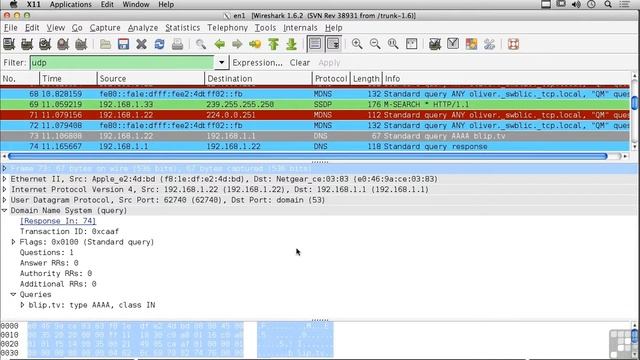Select packet 69 SSDP M-SEARCH row

(x=315, y=104)
